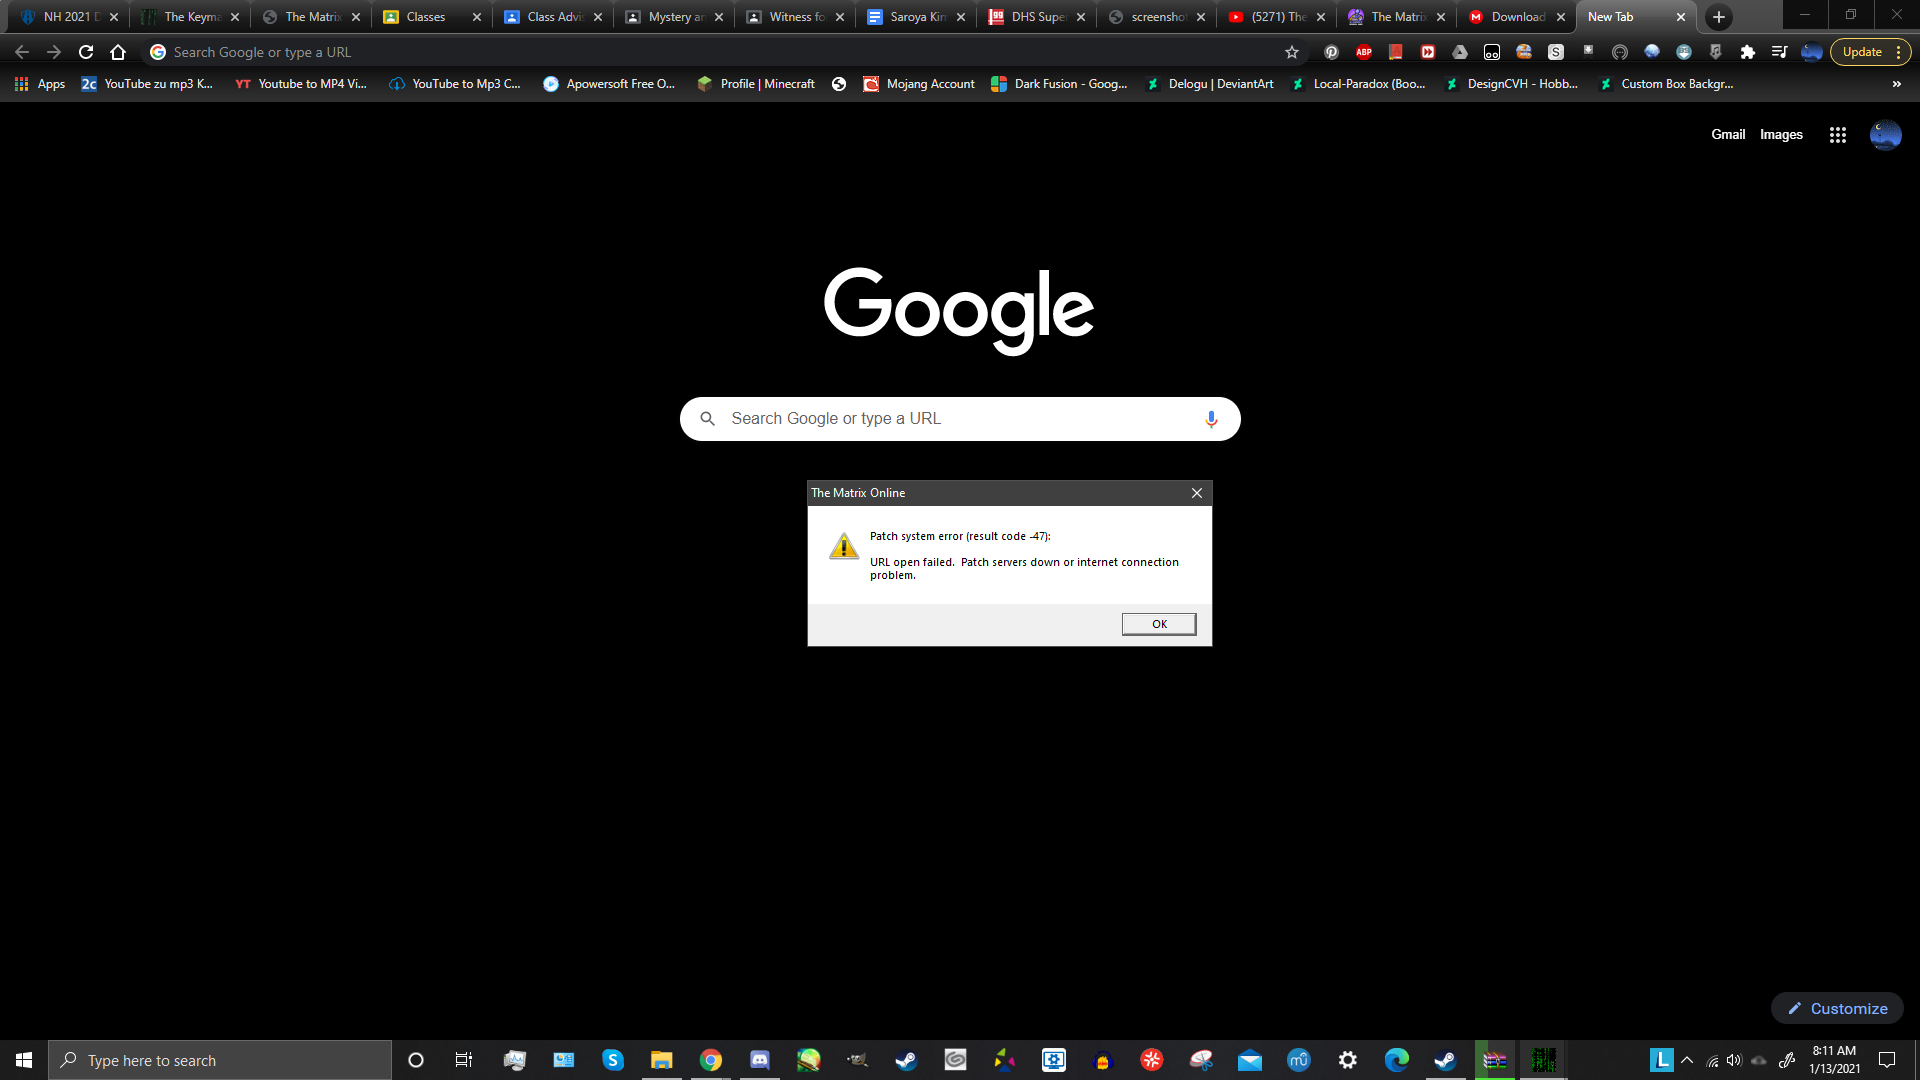Open the Gmail link
This screenshot has height=1080, width=1920.
click(x=1727, y=135)
